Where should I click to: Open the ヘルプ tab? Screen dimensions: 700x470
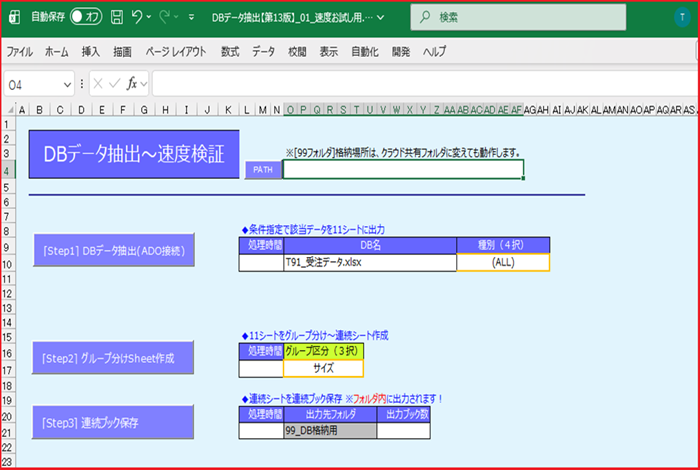coord(434,52)
